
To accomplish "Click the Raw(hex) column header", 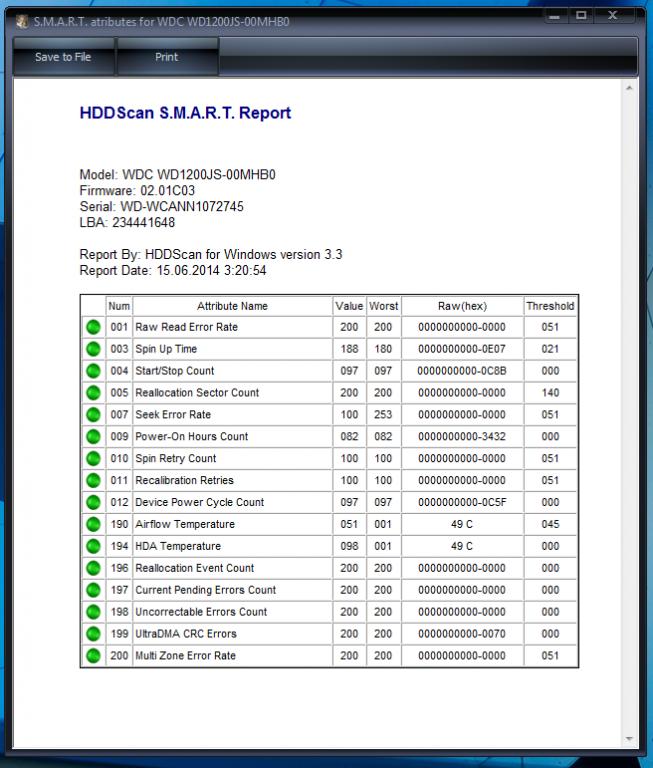I will [462, 306].
